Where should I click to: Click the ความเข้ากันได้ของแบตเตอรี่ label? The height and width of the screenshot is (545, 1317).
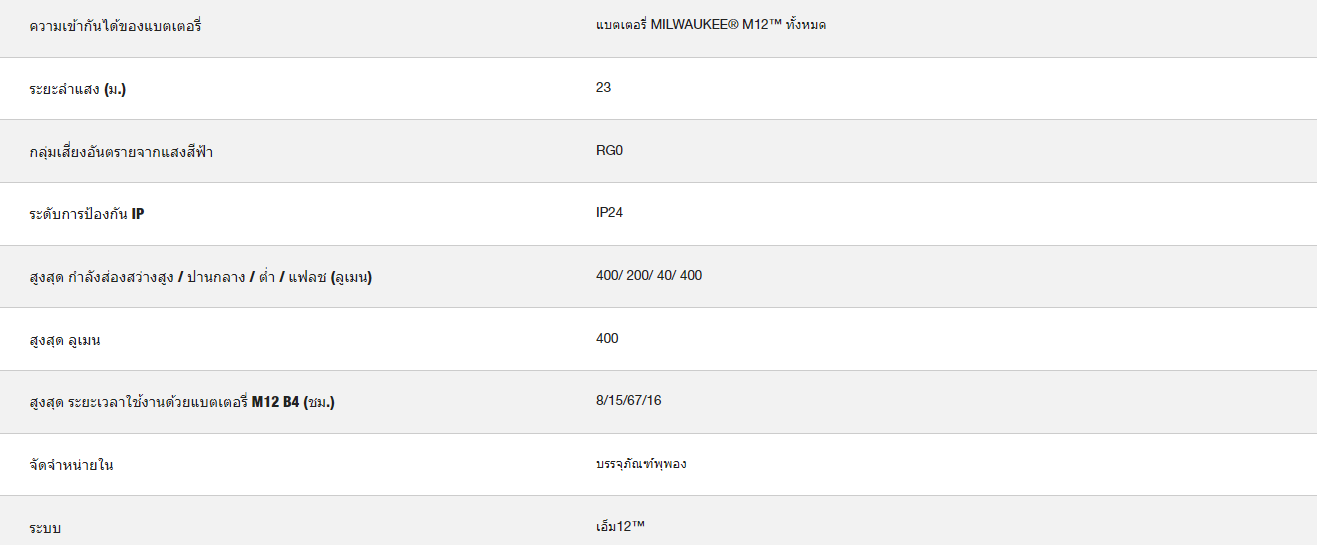[116, 26]
